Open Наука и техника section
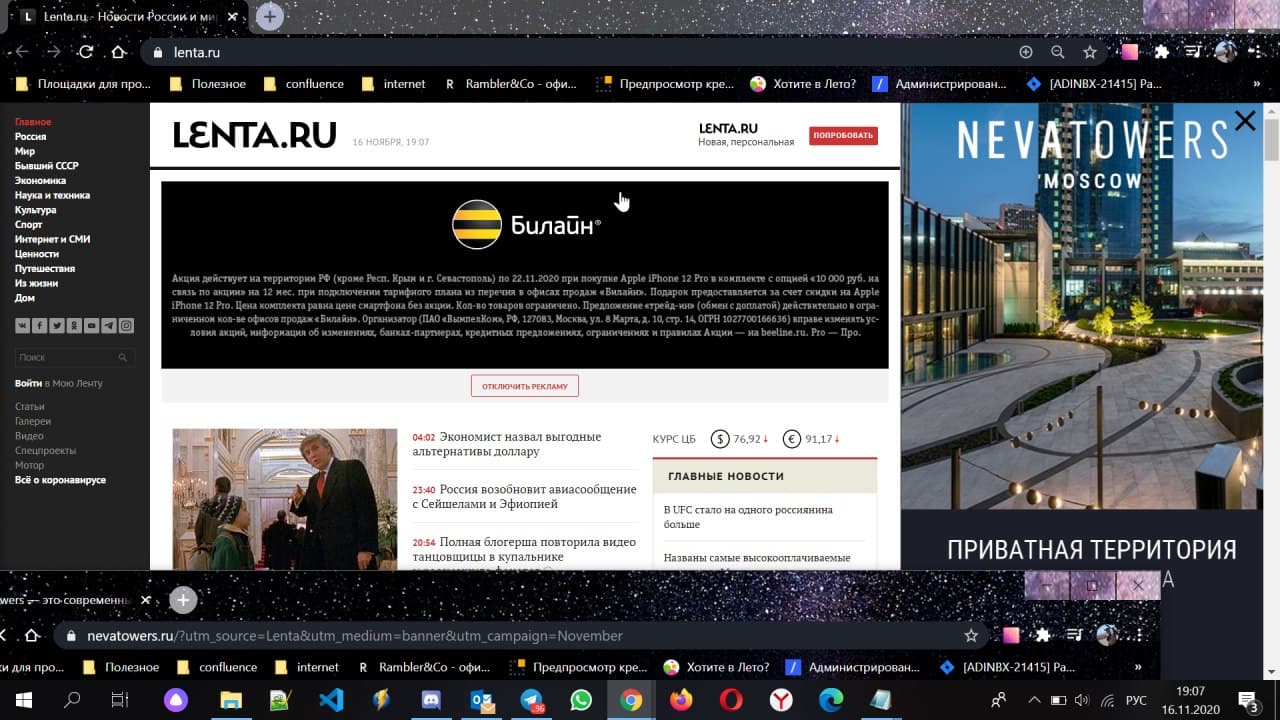 pos(52,195)
